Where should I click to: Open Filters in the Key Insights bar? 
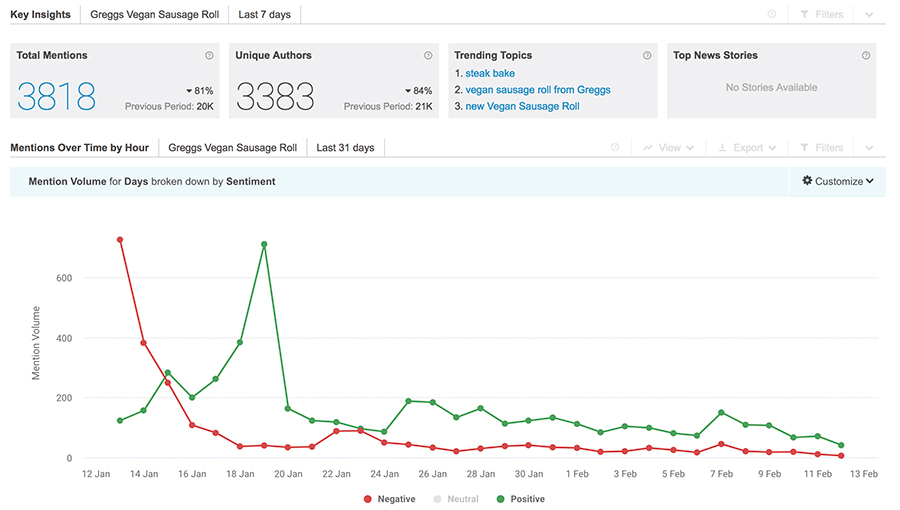point(820,15)
